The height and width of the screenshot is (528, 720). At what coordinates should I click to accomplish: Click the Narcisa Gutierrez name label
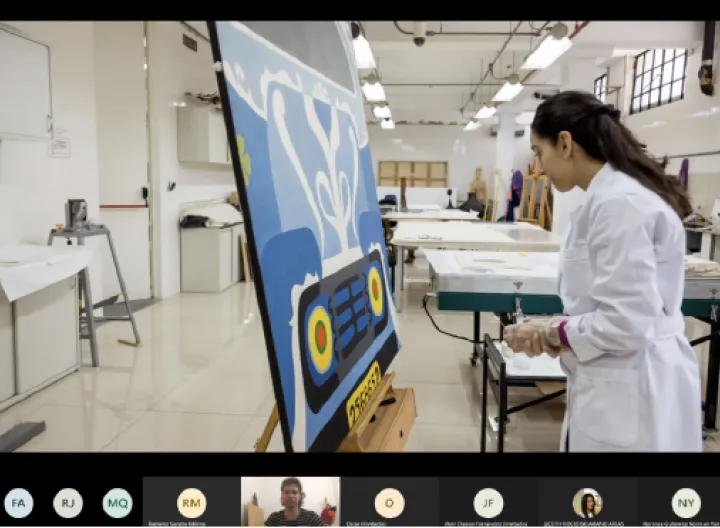686,522
